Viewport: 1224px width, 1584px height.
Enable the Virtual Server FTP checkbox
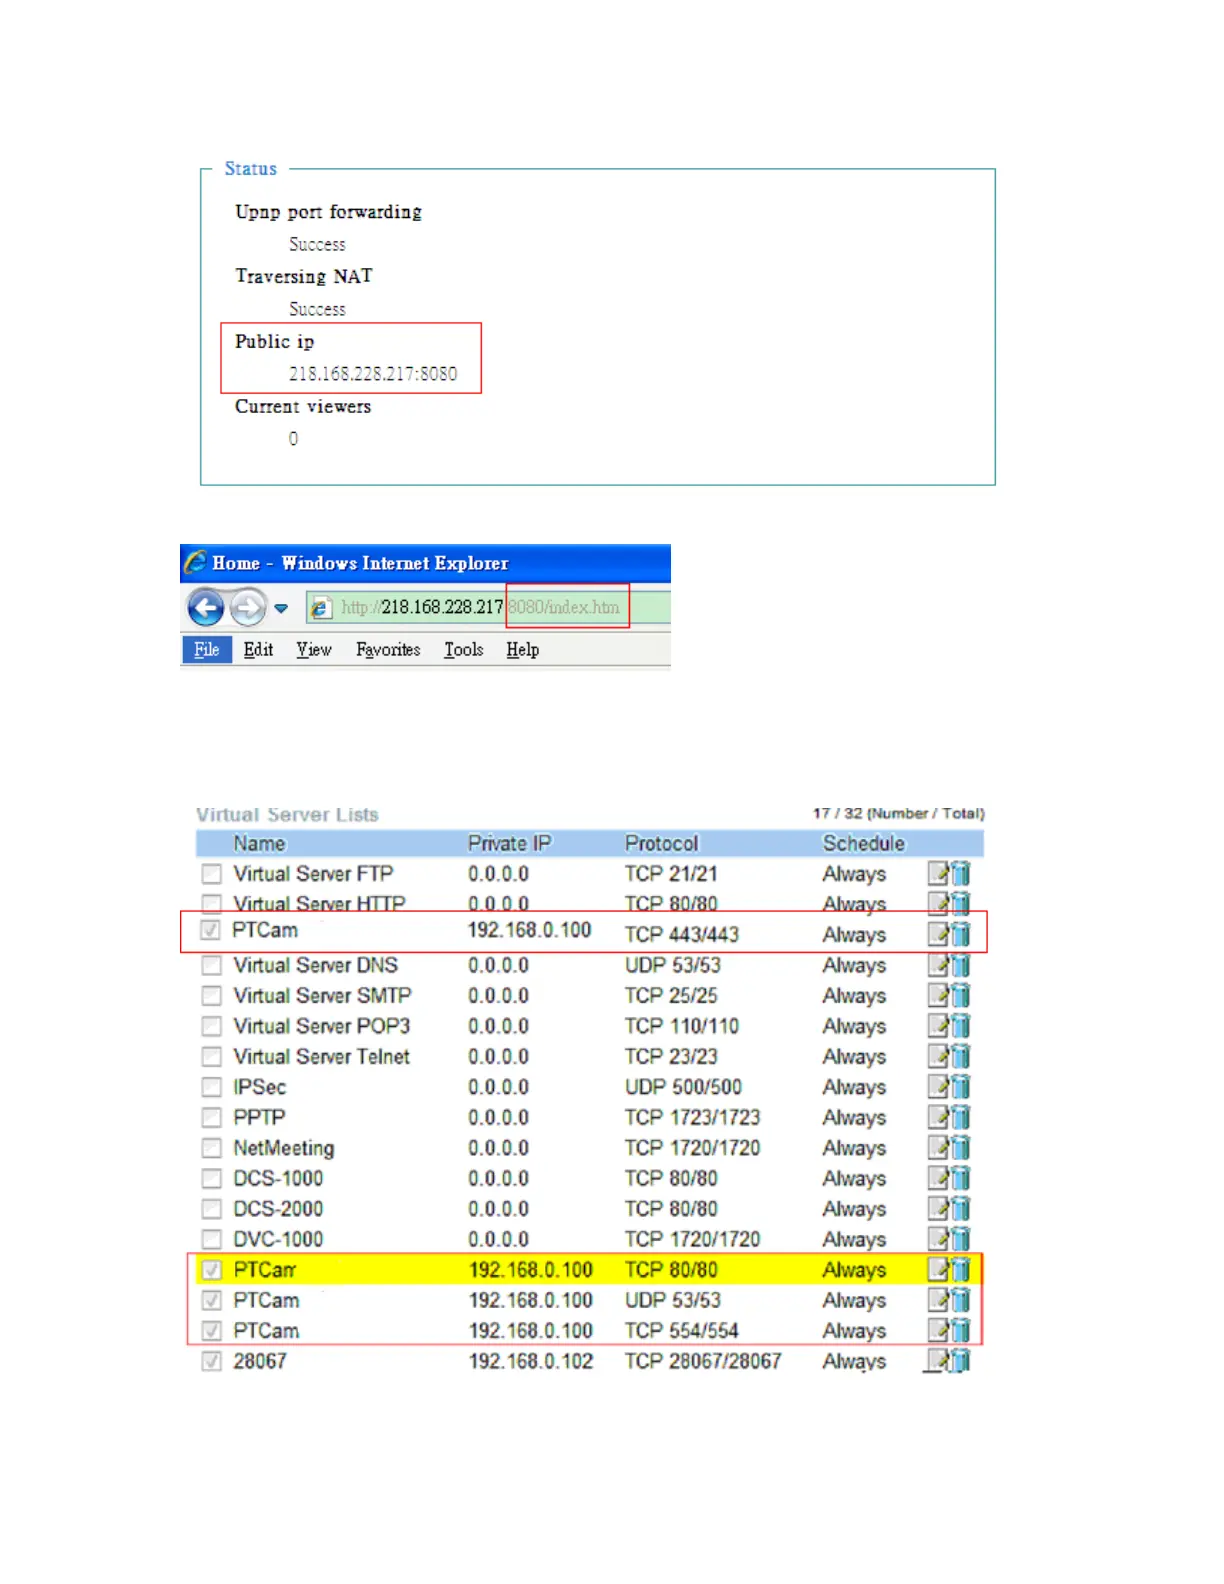pos(211,874)
